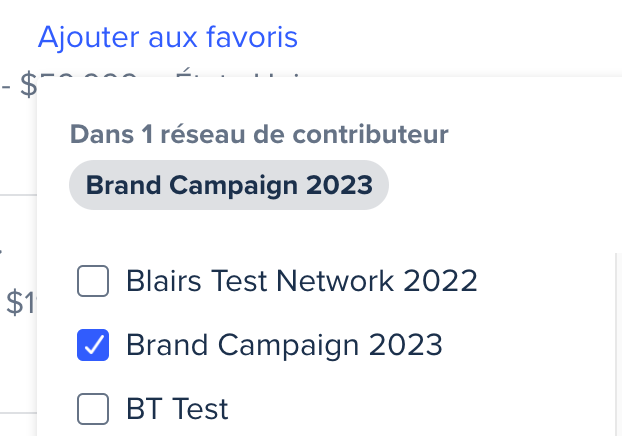
Task: Check the Blairs Test Network 2022 checkbox
Action: click(93, 283)
